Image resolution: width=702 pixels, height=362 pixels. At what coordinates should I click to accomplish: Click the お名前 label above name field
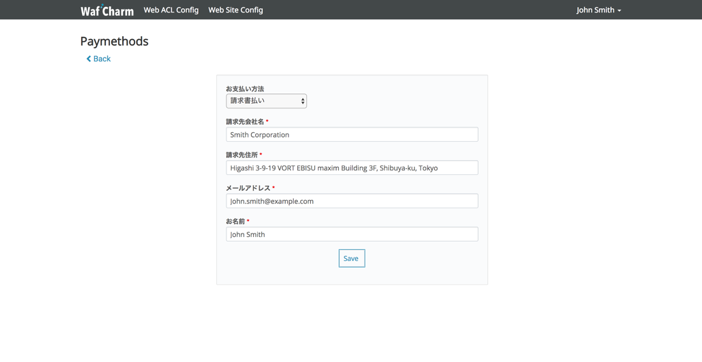coord(235,221)
